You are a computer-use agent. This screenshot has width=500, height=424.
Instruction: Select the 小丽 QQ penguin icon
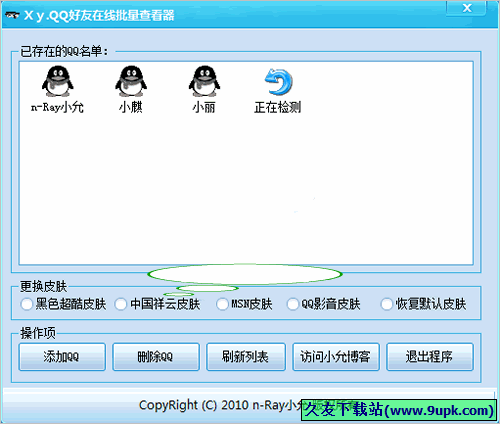point(204,81)
